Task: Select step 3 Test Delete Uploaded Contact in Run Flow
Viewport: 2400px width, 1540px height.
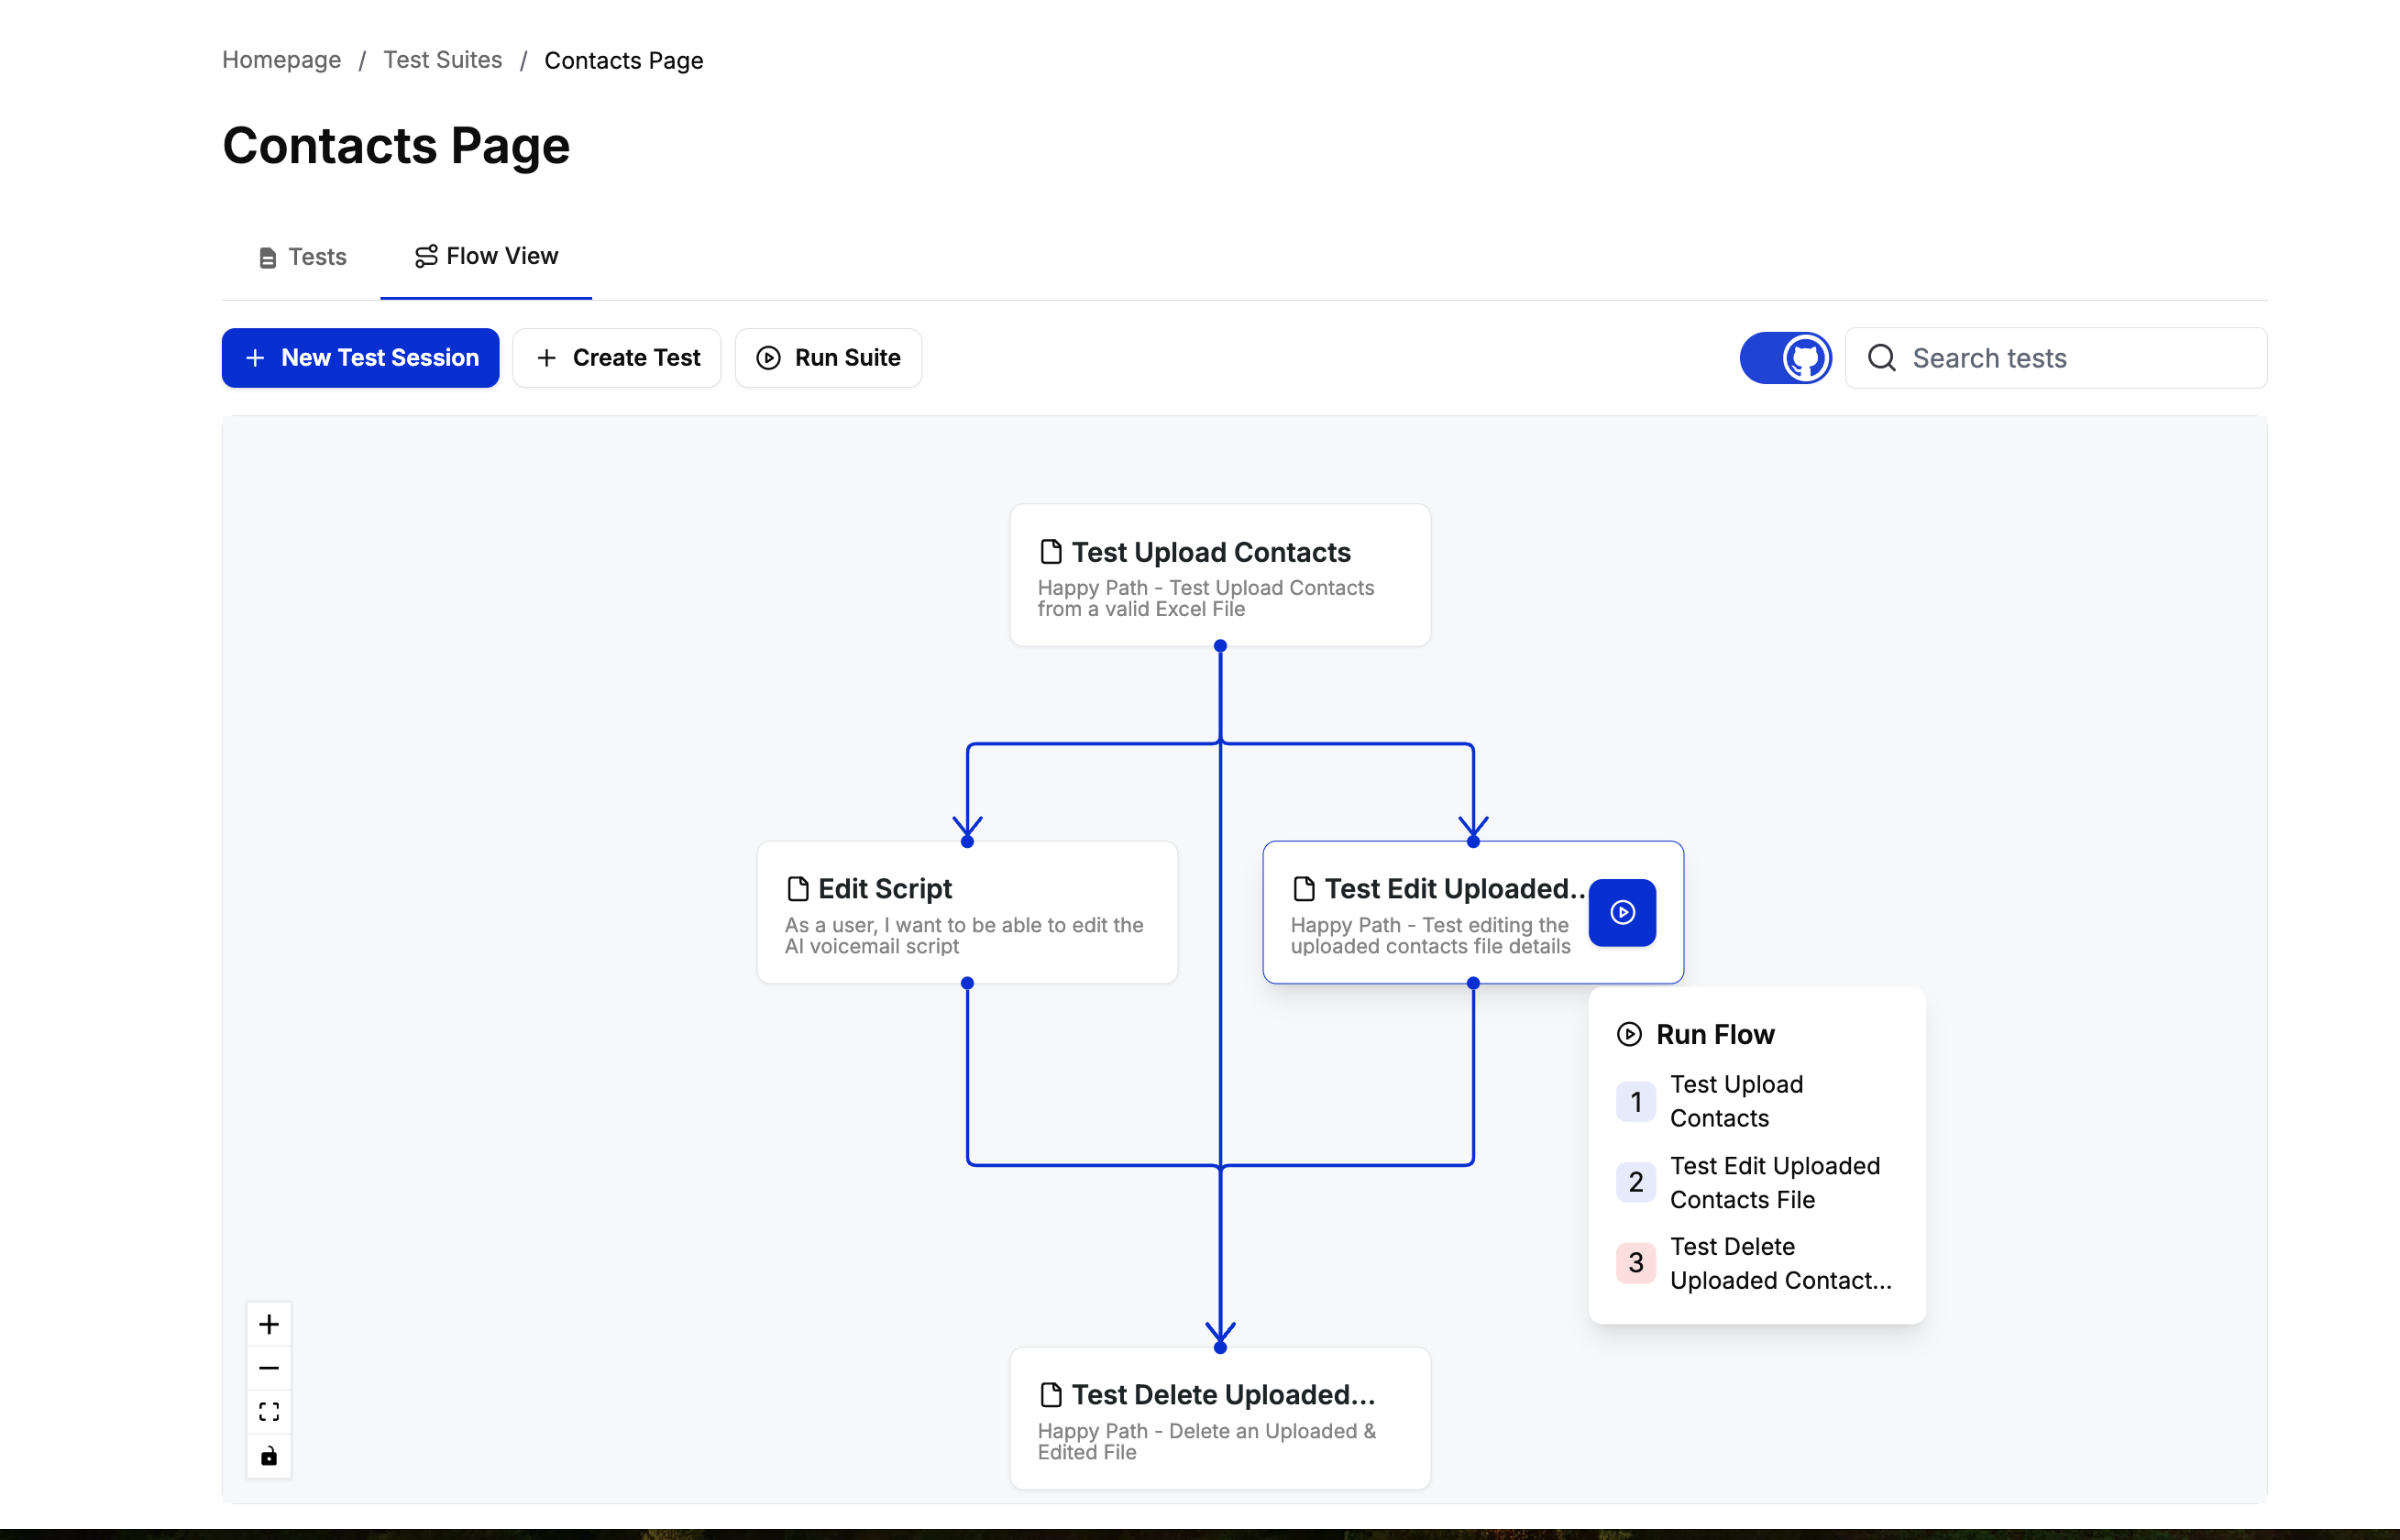Action: 1756,1263
